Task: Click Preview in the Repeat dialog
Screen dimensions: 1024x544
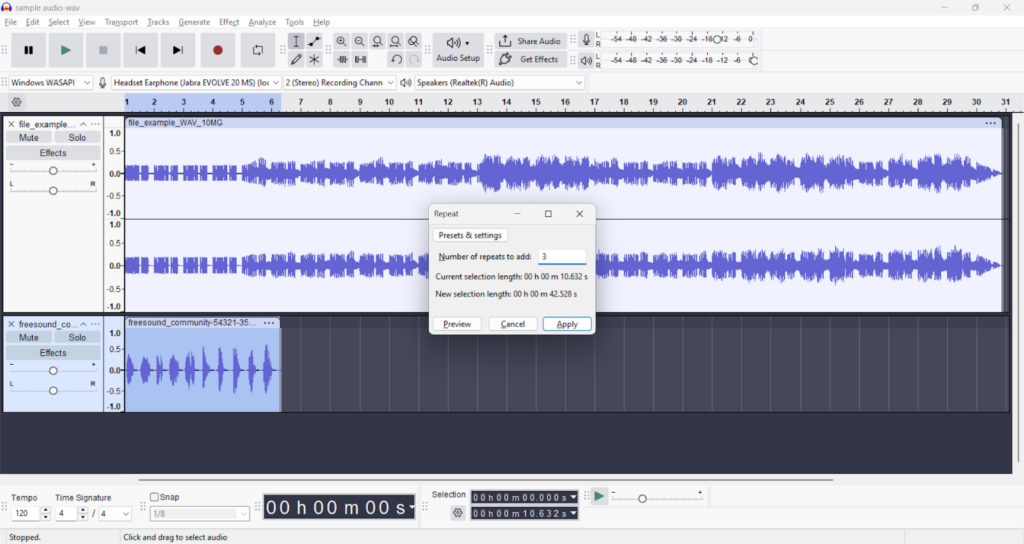Action: pos(457,324)
